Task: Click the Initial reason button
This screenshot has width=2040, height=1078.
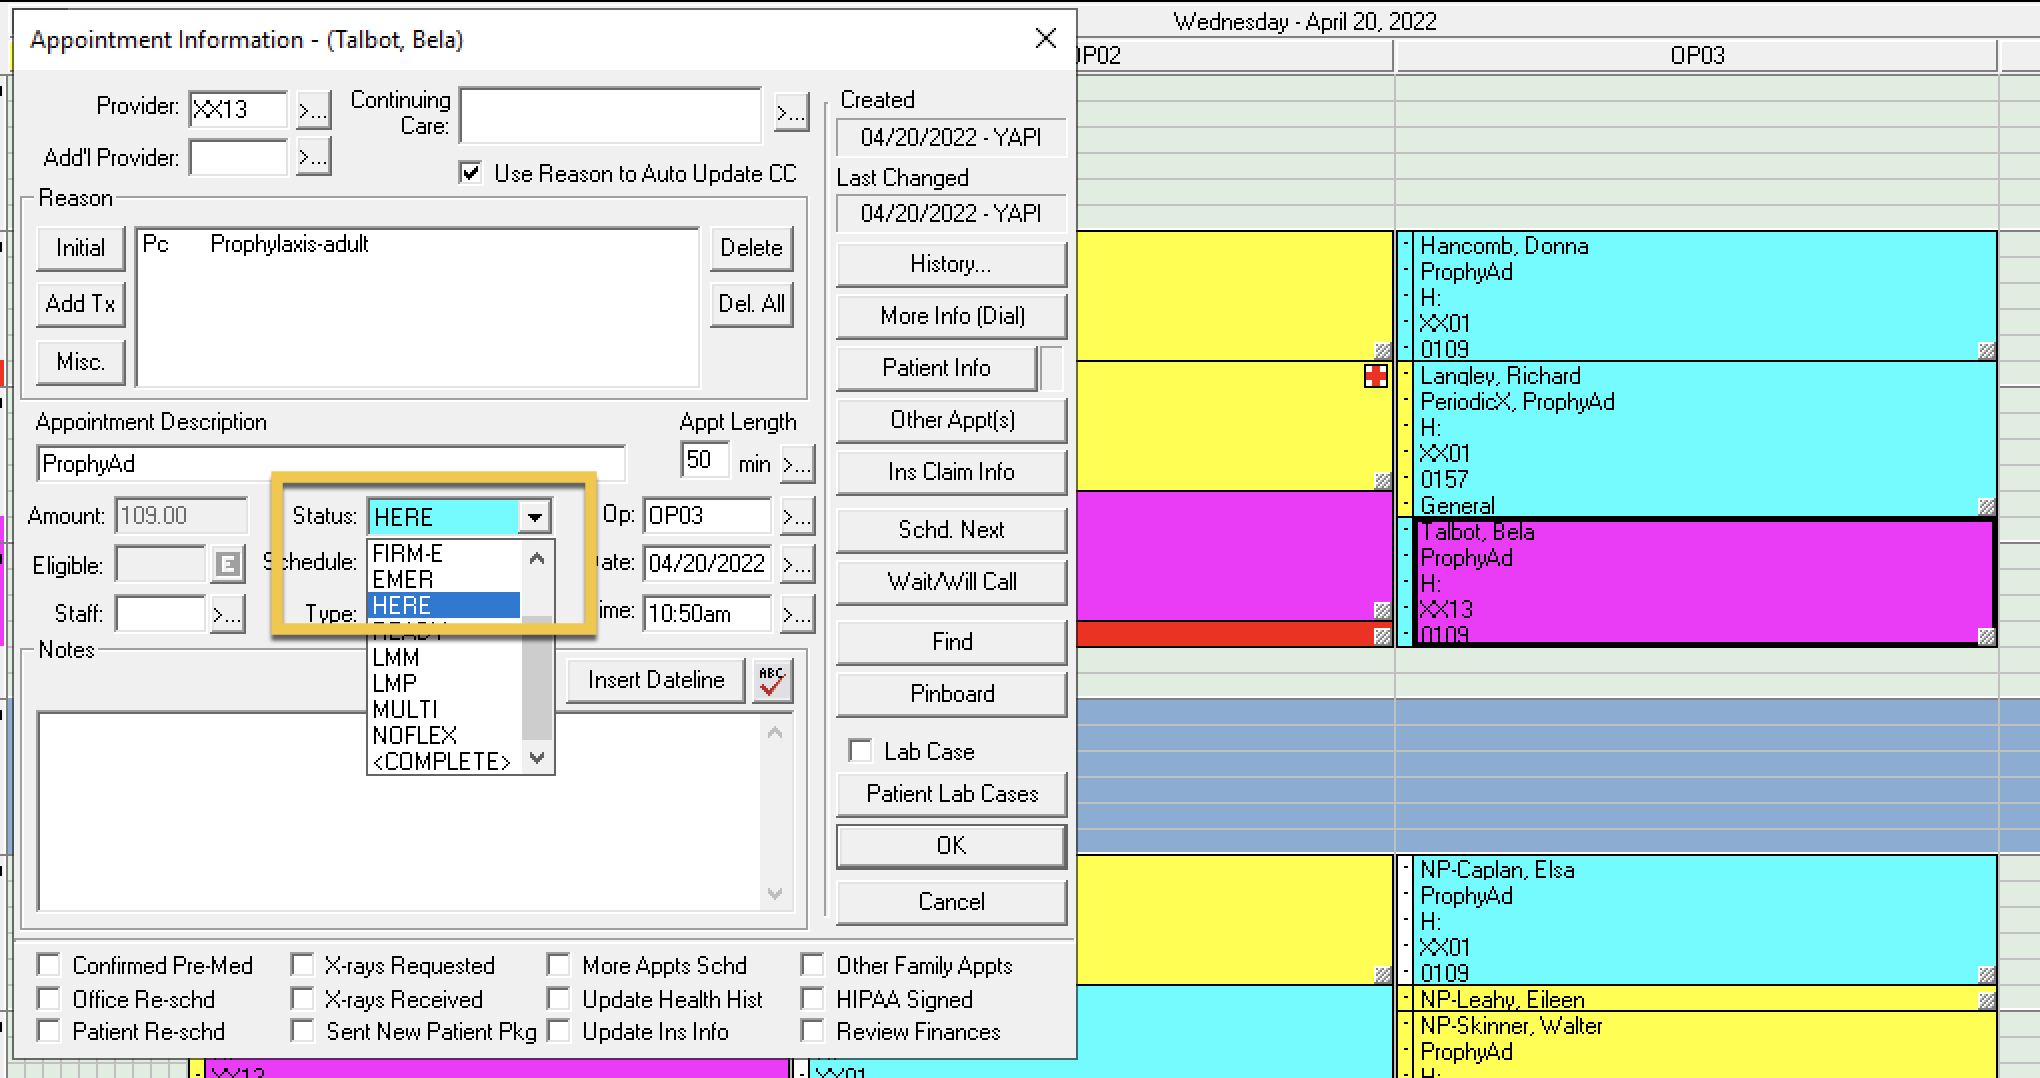Action: [80, 248]
